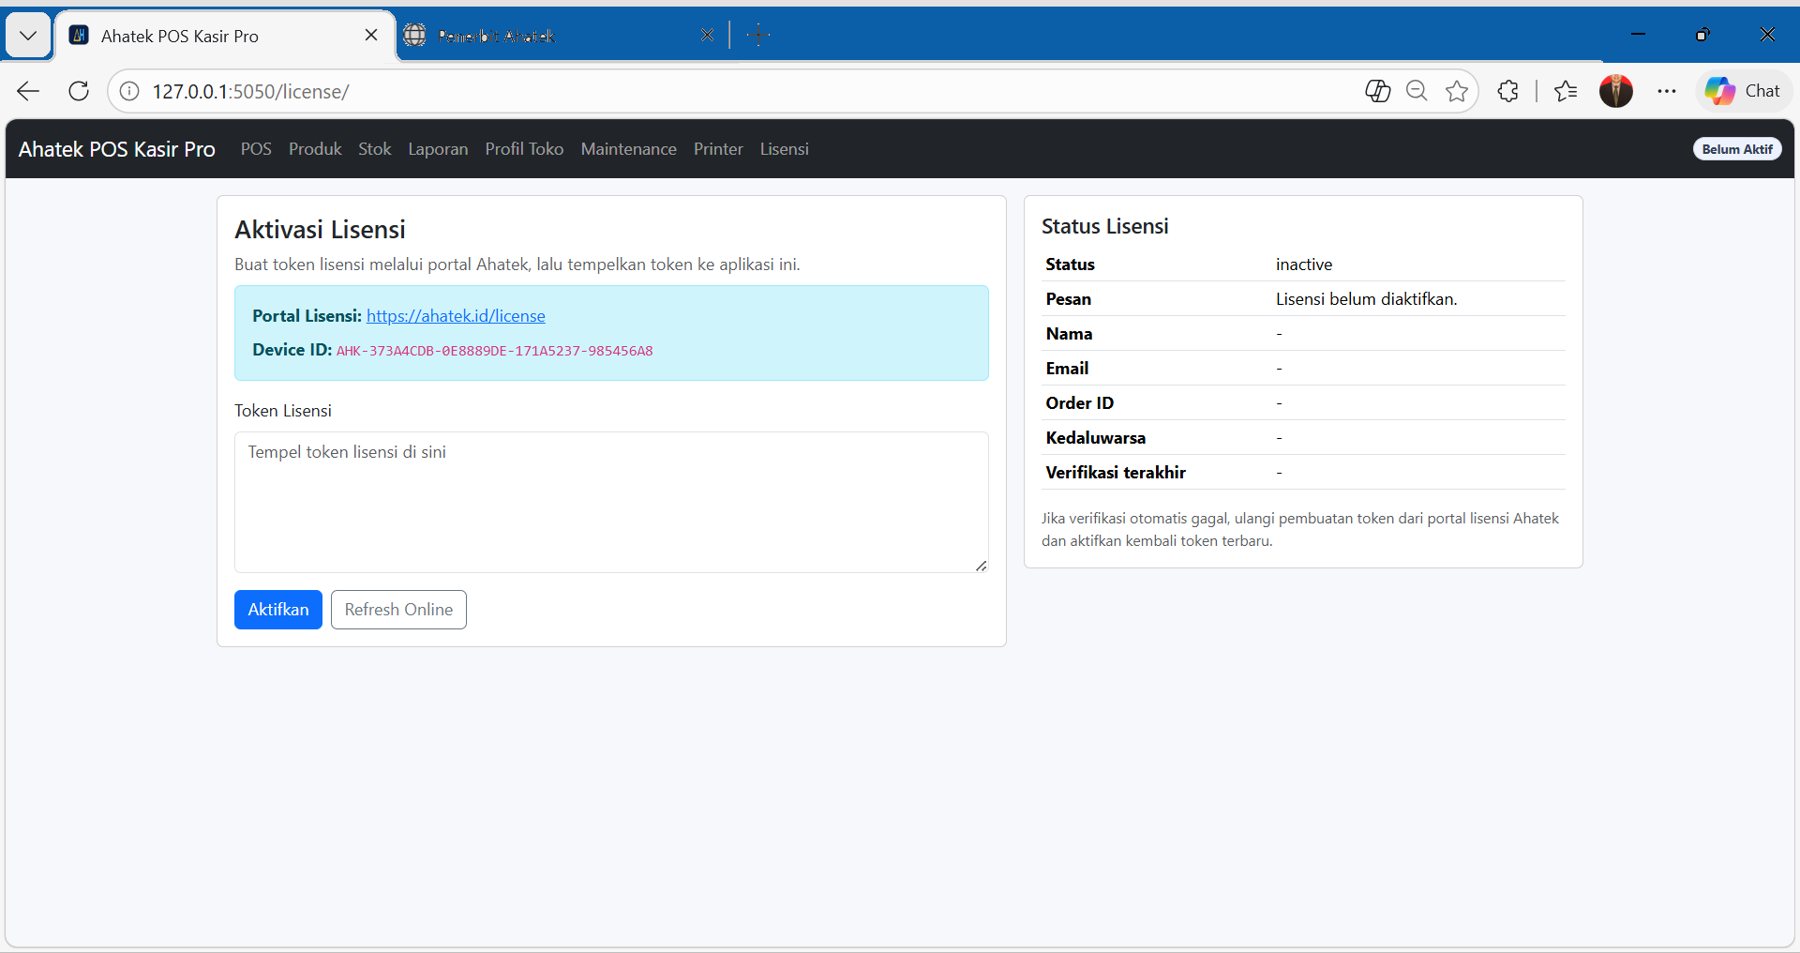Click the Aktifkan button
Image resolution: width=1800 pixels, height=953 pixels.
[x=278, y=609]
